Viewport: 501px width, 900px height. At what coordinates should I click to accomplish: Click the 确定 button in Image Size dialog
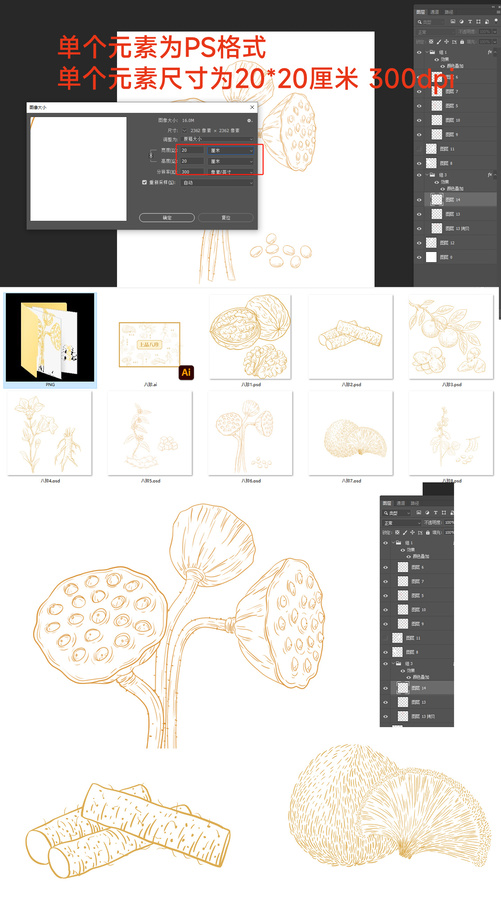(166, 218)
